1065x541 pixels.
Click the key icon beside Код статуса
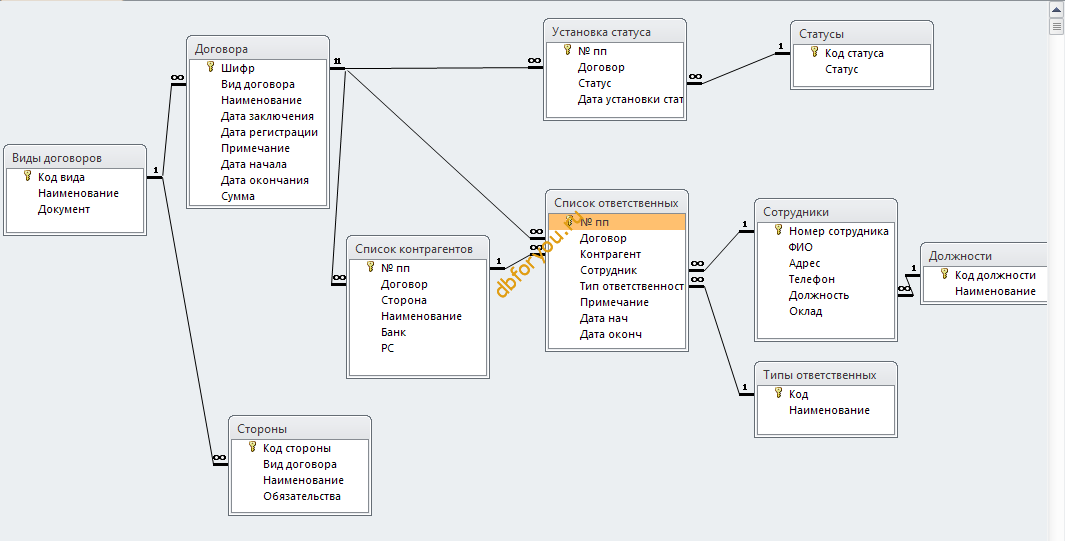(x=814, y=52)
